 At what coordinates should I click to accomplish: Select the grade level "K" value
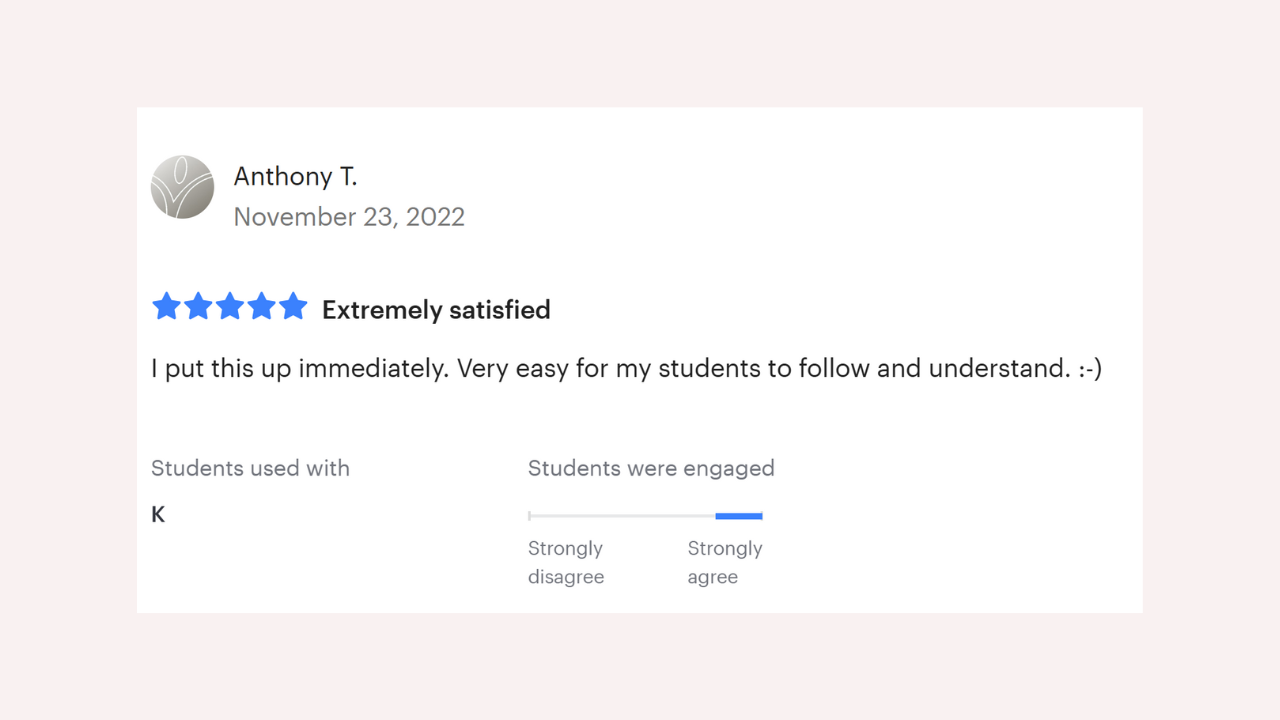pyautogui.click(x=158, y=515)
